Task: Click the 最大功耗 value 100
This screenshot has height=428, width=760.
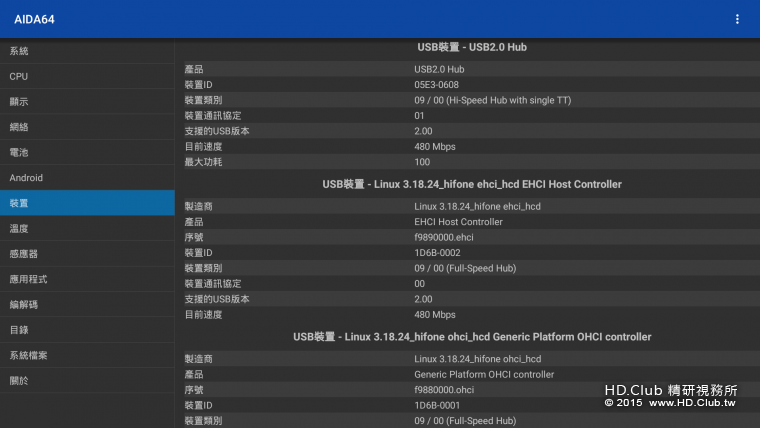Action: [x=422, y=162]
